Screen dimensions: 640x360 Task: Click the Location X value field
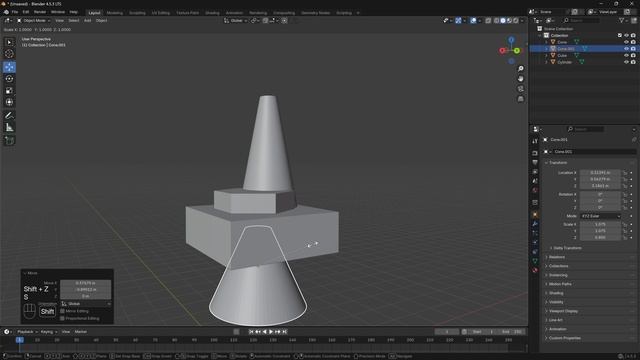tap(600, 173)
